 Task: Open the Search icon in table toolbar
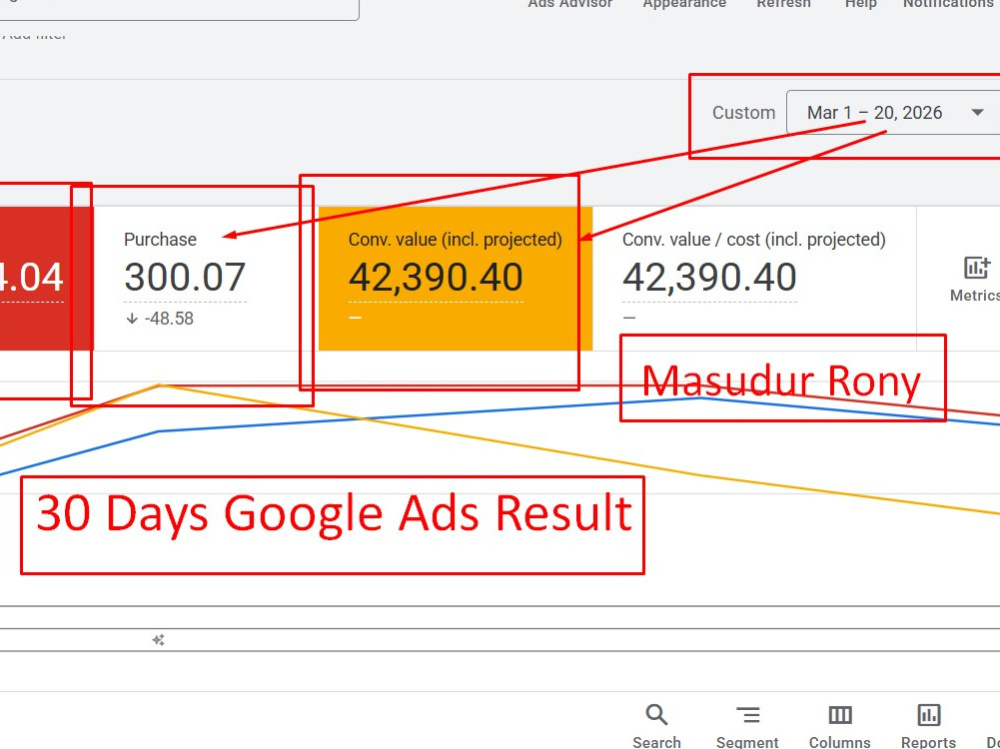point(656,715)
